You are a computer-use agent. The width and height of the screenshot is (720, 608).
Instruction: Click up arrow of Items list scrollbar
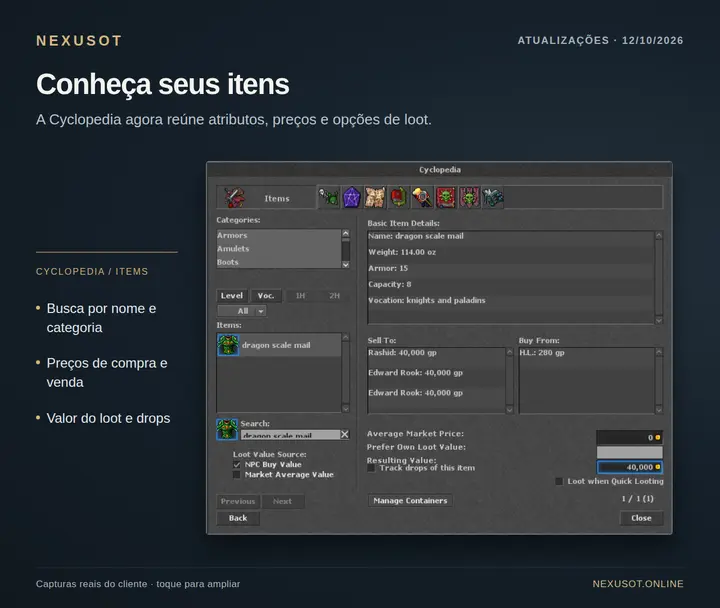point(346,338)
